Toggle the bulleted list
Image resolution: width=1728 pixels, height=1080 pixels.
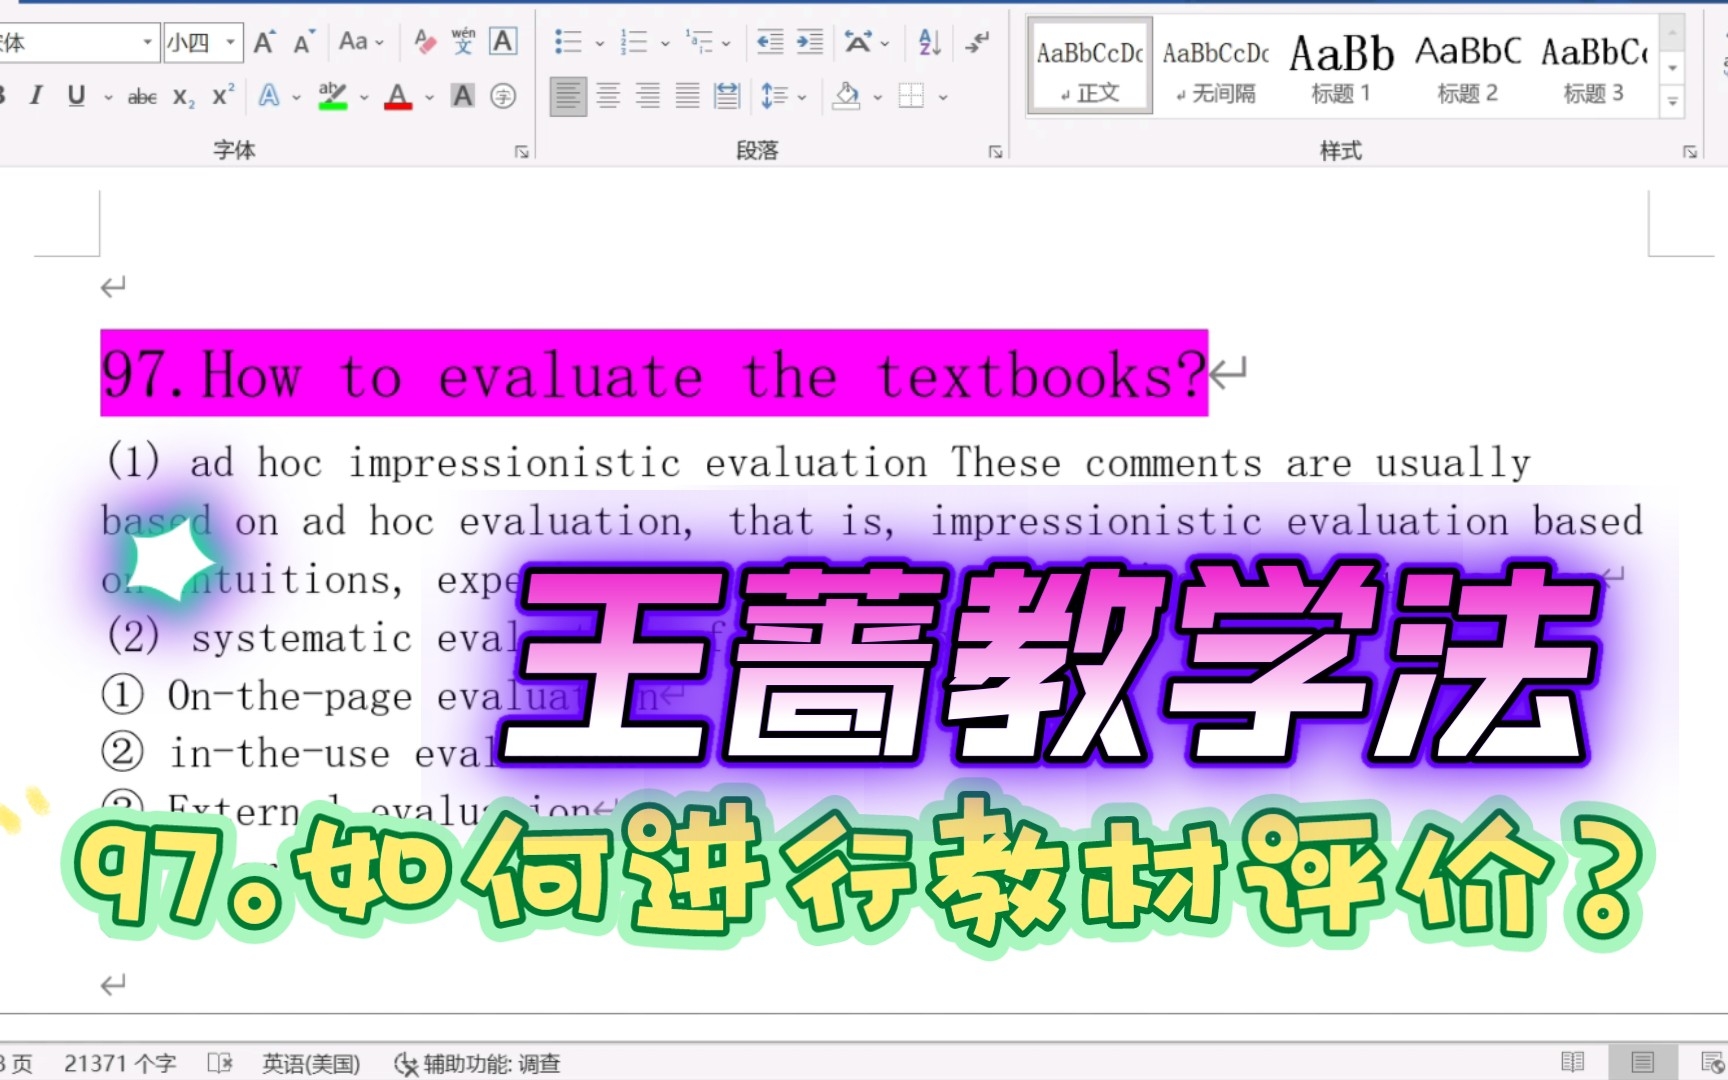coord(566,42)
